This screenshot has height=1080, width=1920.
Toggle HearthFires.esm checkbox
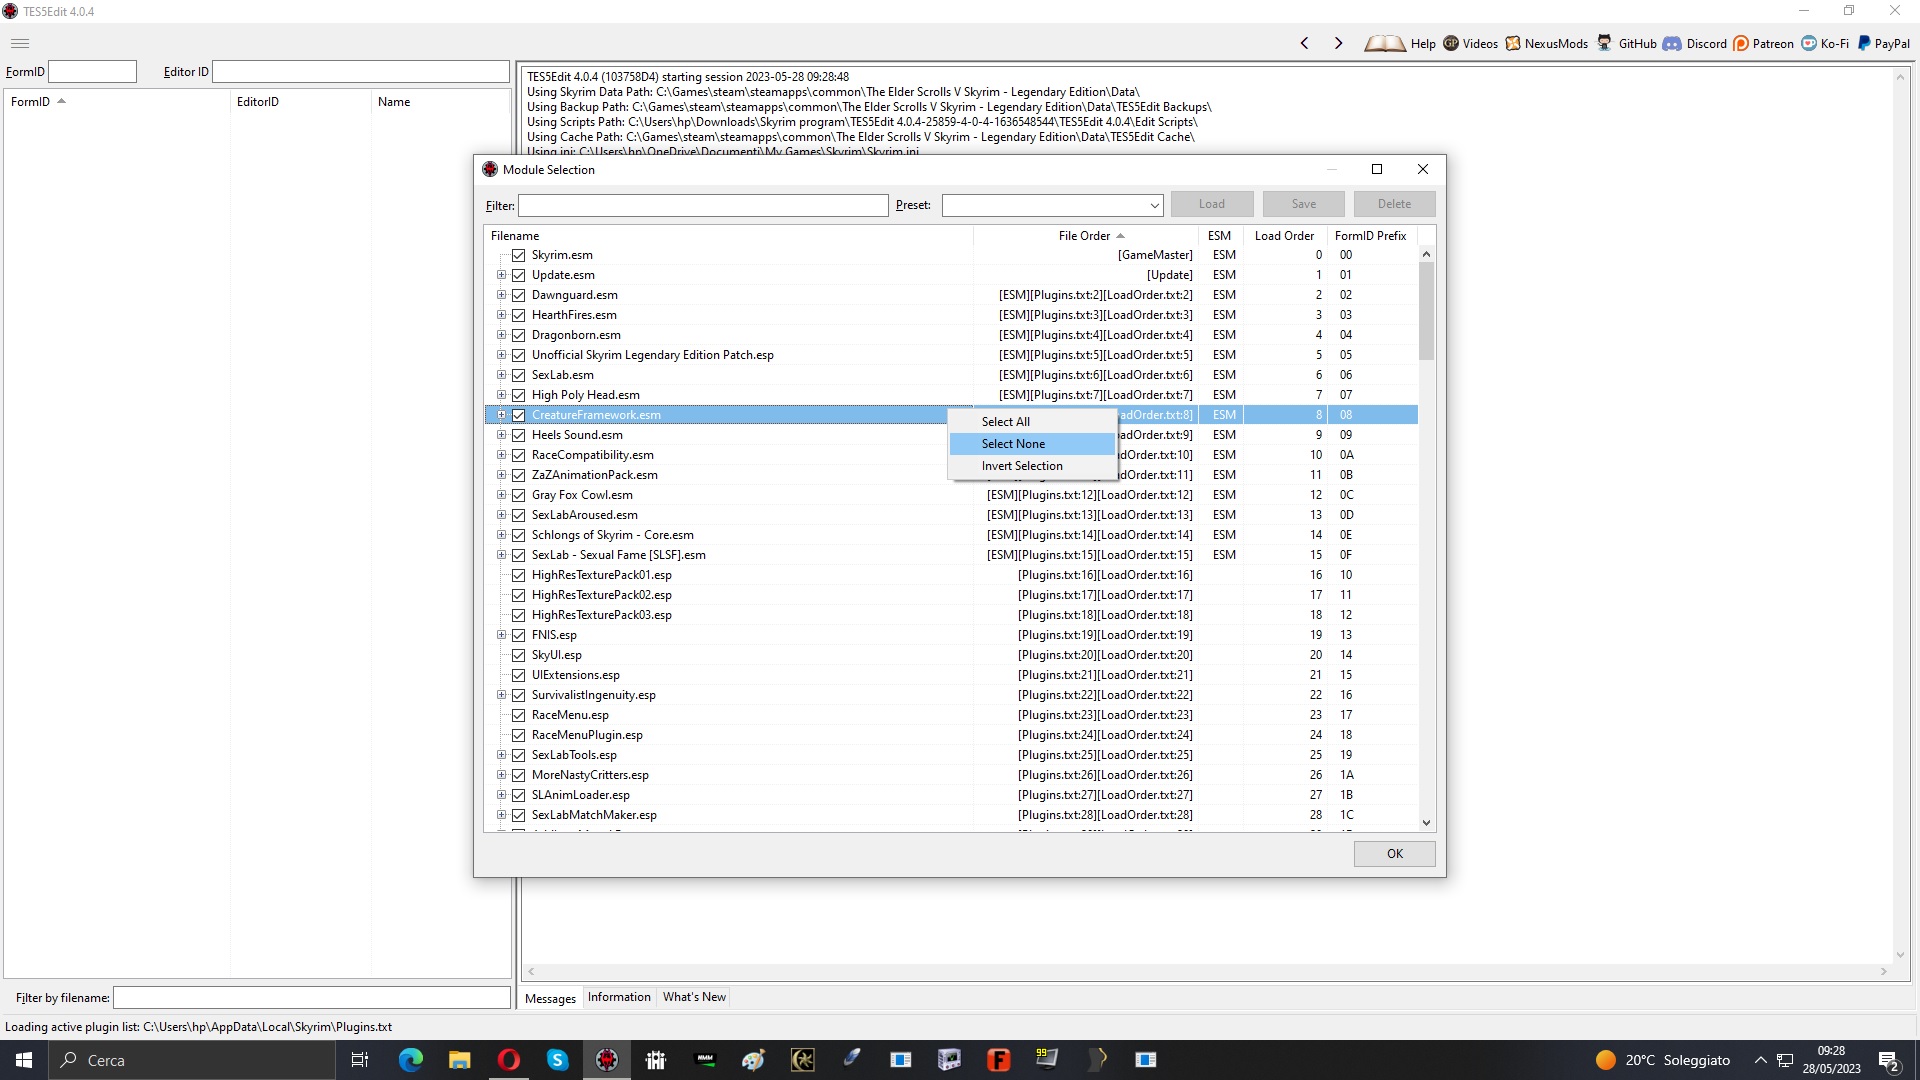point(518,315)
